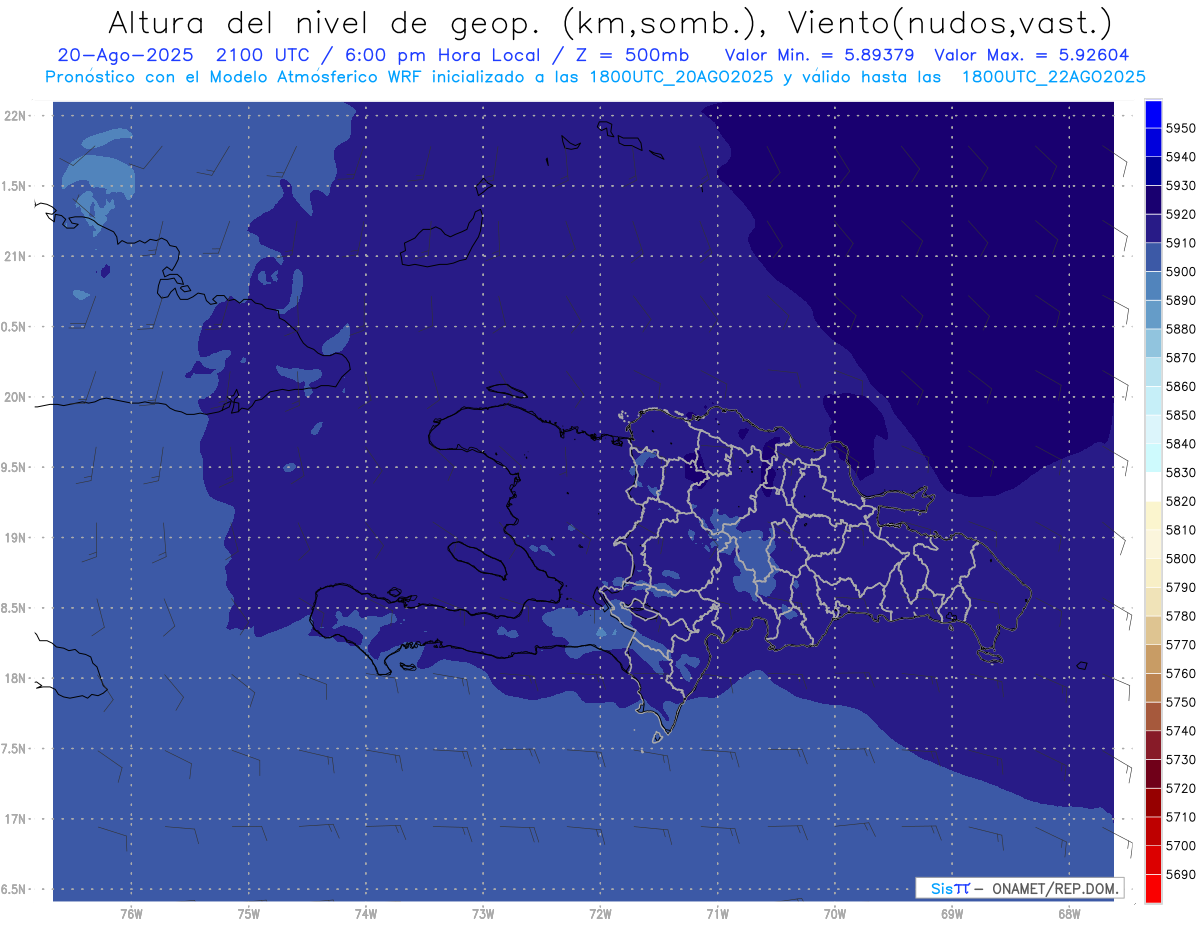Click the color bar swatch between 5770 and 5780
This screenshot has width=1200, height=927.
(1153, 630)
